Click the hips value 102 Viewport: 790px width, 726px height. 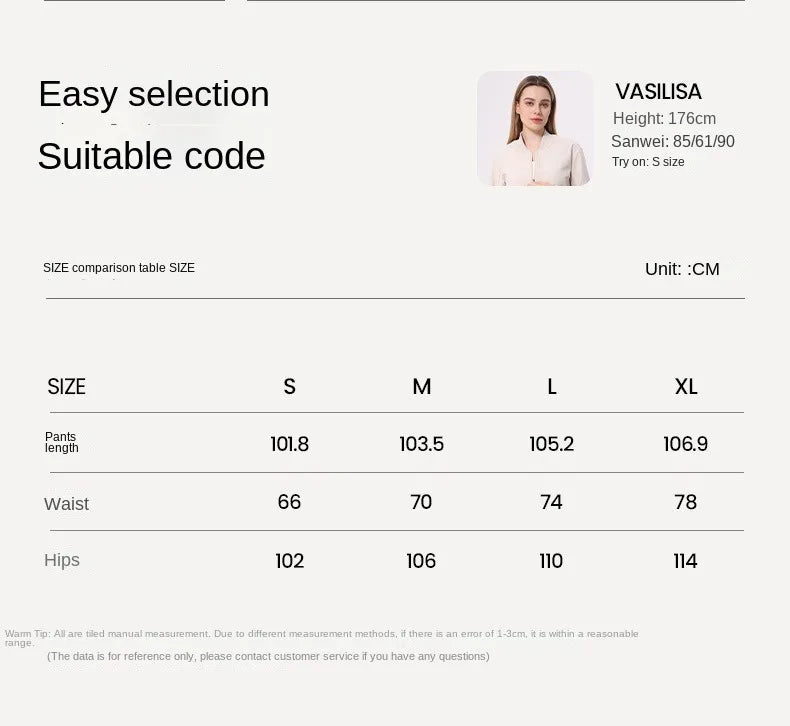click(x=289, y=561)
